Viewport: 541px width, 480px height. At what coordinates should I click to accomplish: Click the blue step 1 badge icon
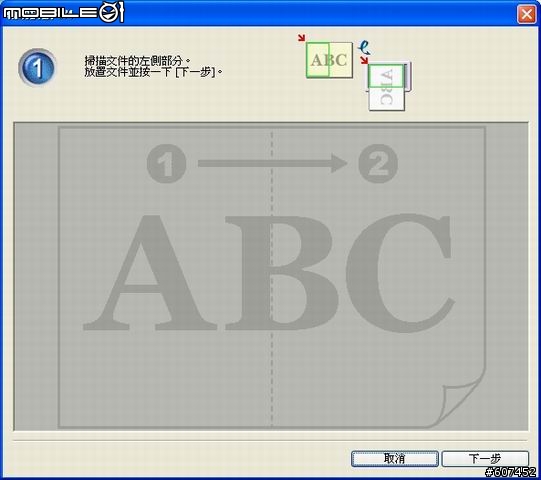click(37, 67)
